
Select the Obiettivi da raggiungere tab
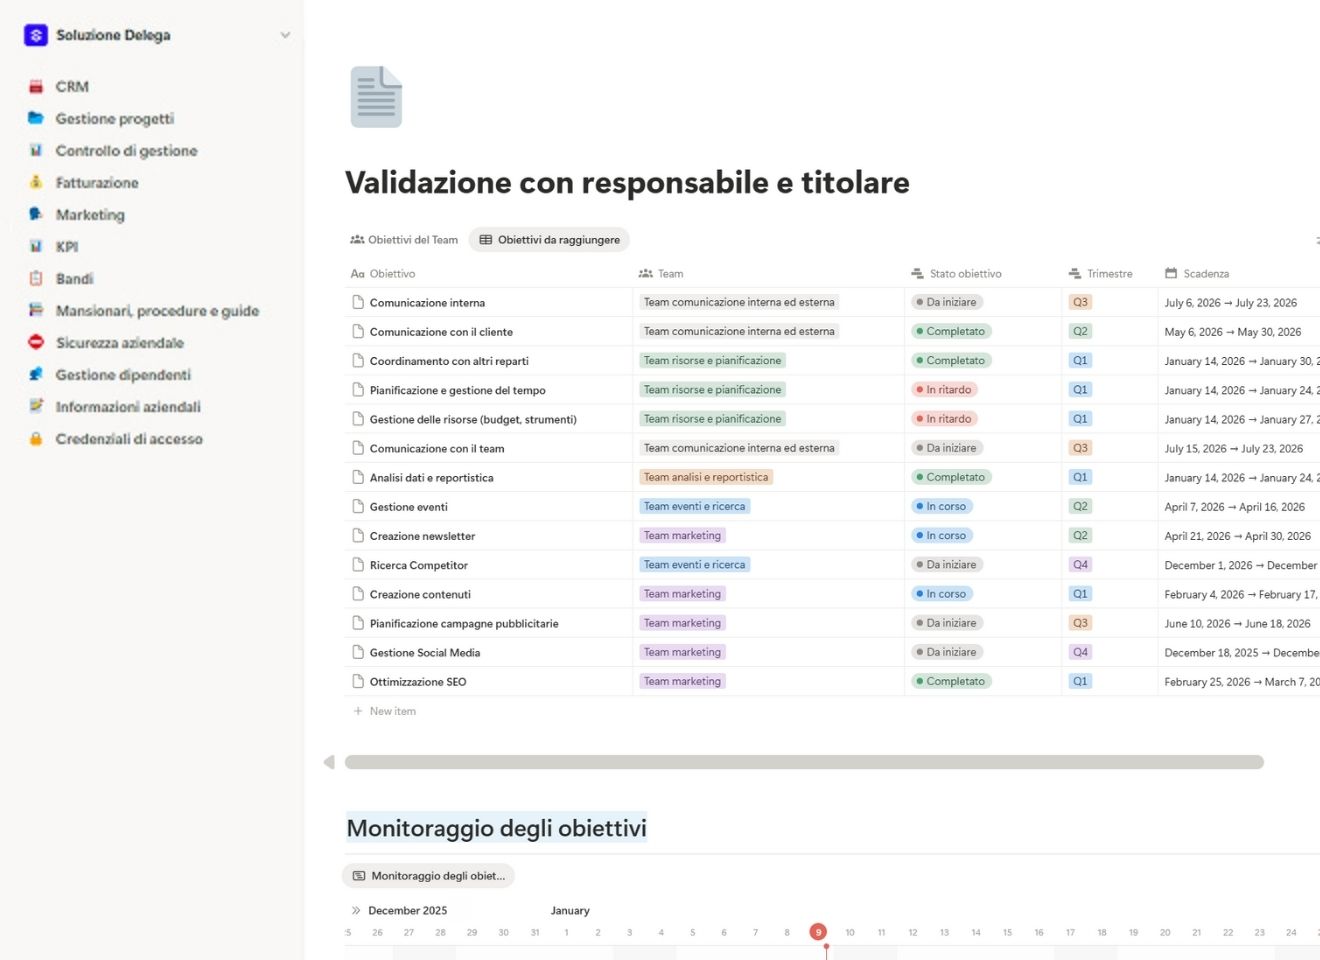549,239
